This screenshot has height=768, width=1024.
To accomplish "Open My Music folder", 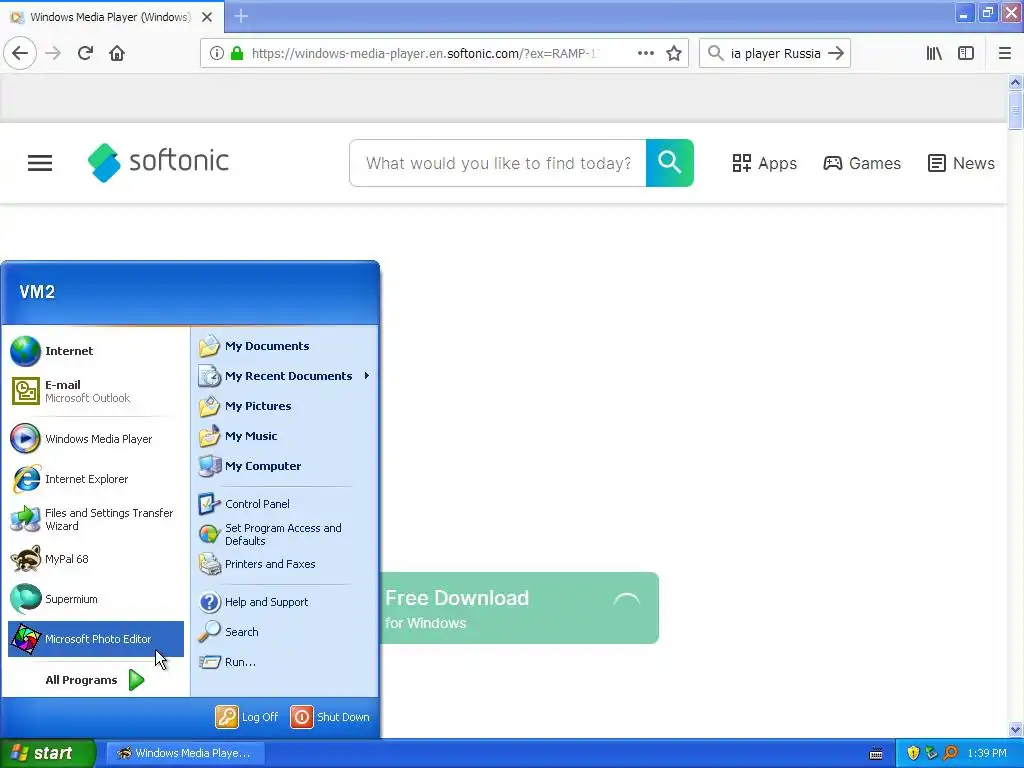I will pos(285,436).
